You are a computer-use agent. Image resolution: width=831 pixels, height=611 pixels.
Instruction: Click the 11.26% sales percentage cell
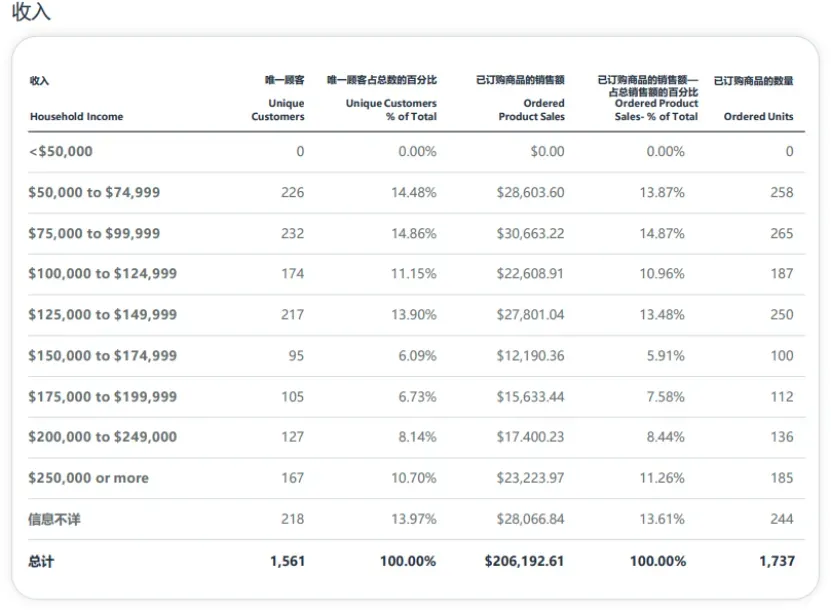(x=662, y=478)
